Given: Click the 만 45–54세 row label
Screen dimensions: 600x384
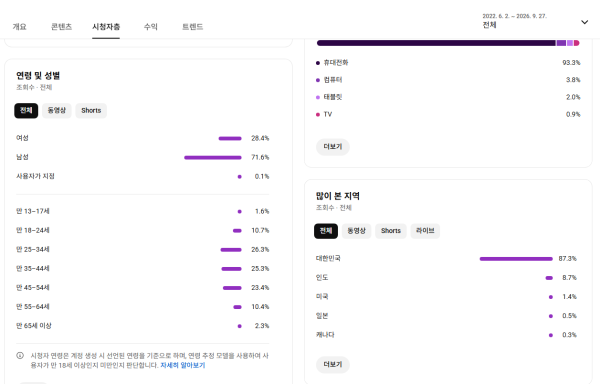Looking at the screenshot, I should (x=33, y=288).
